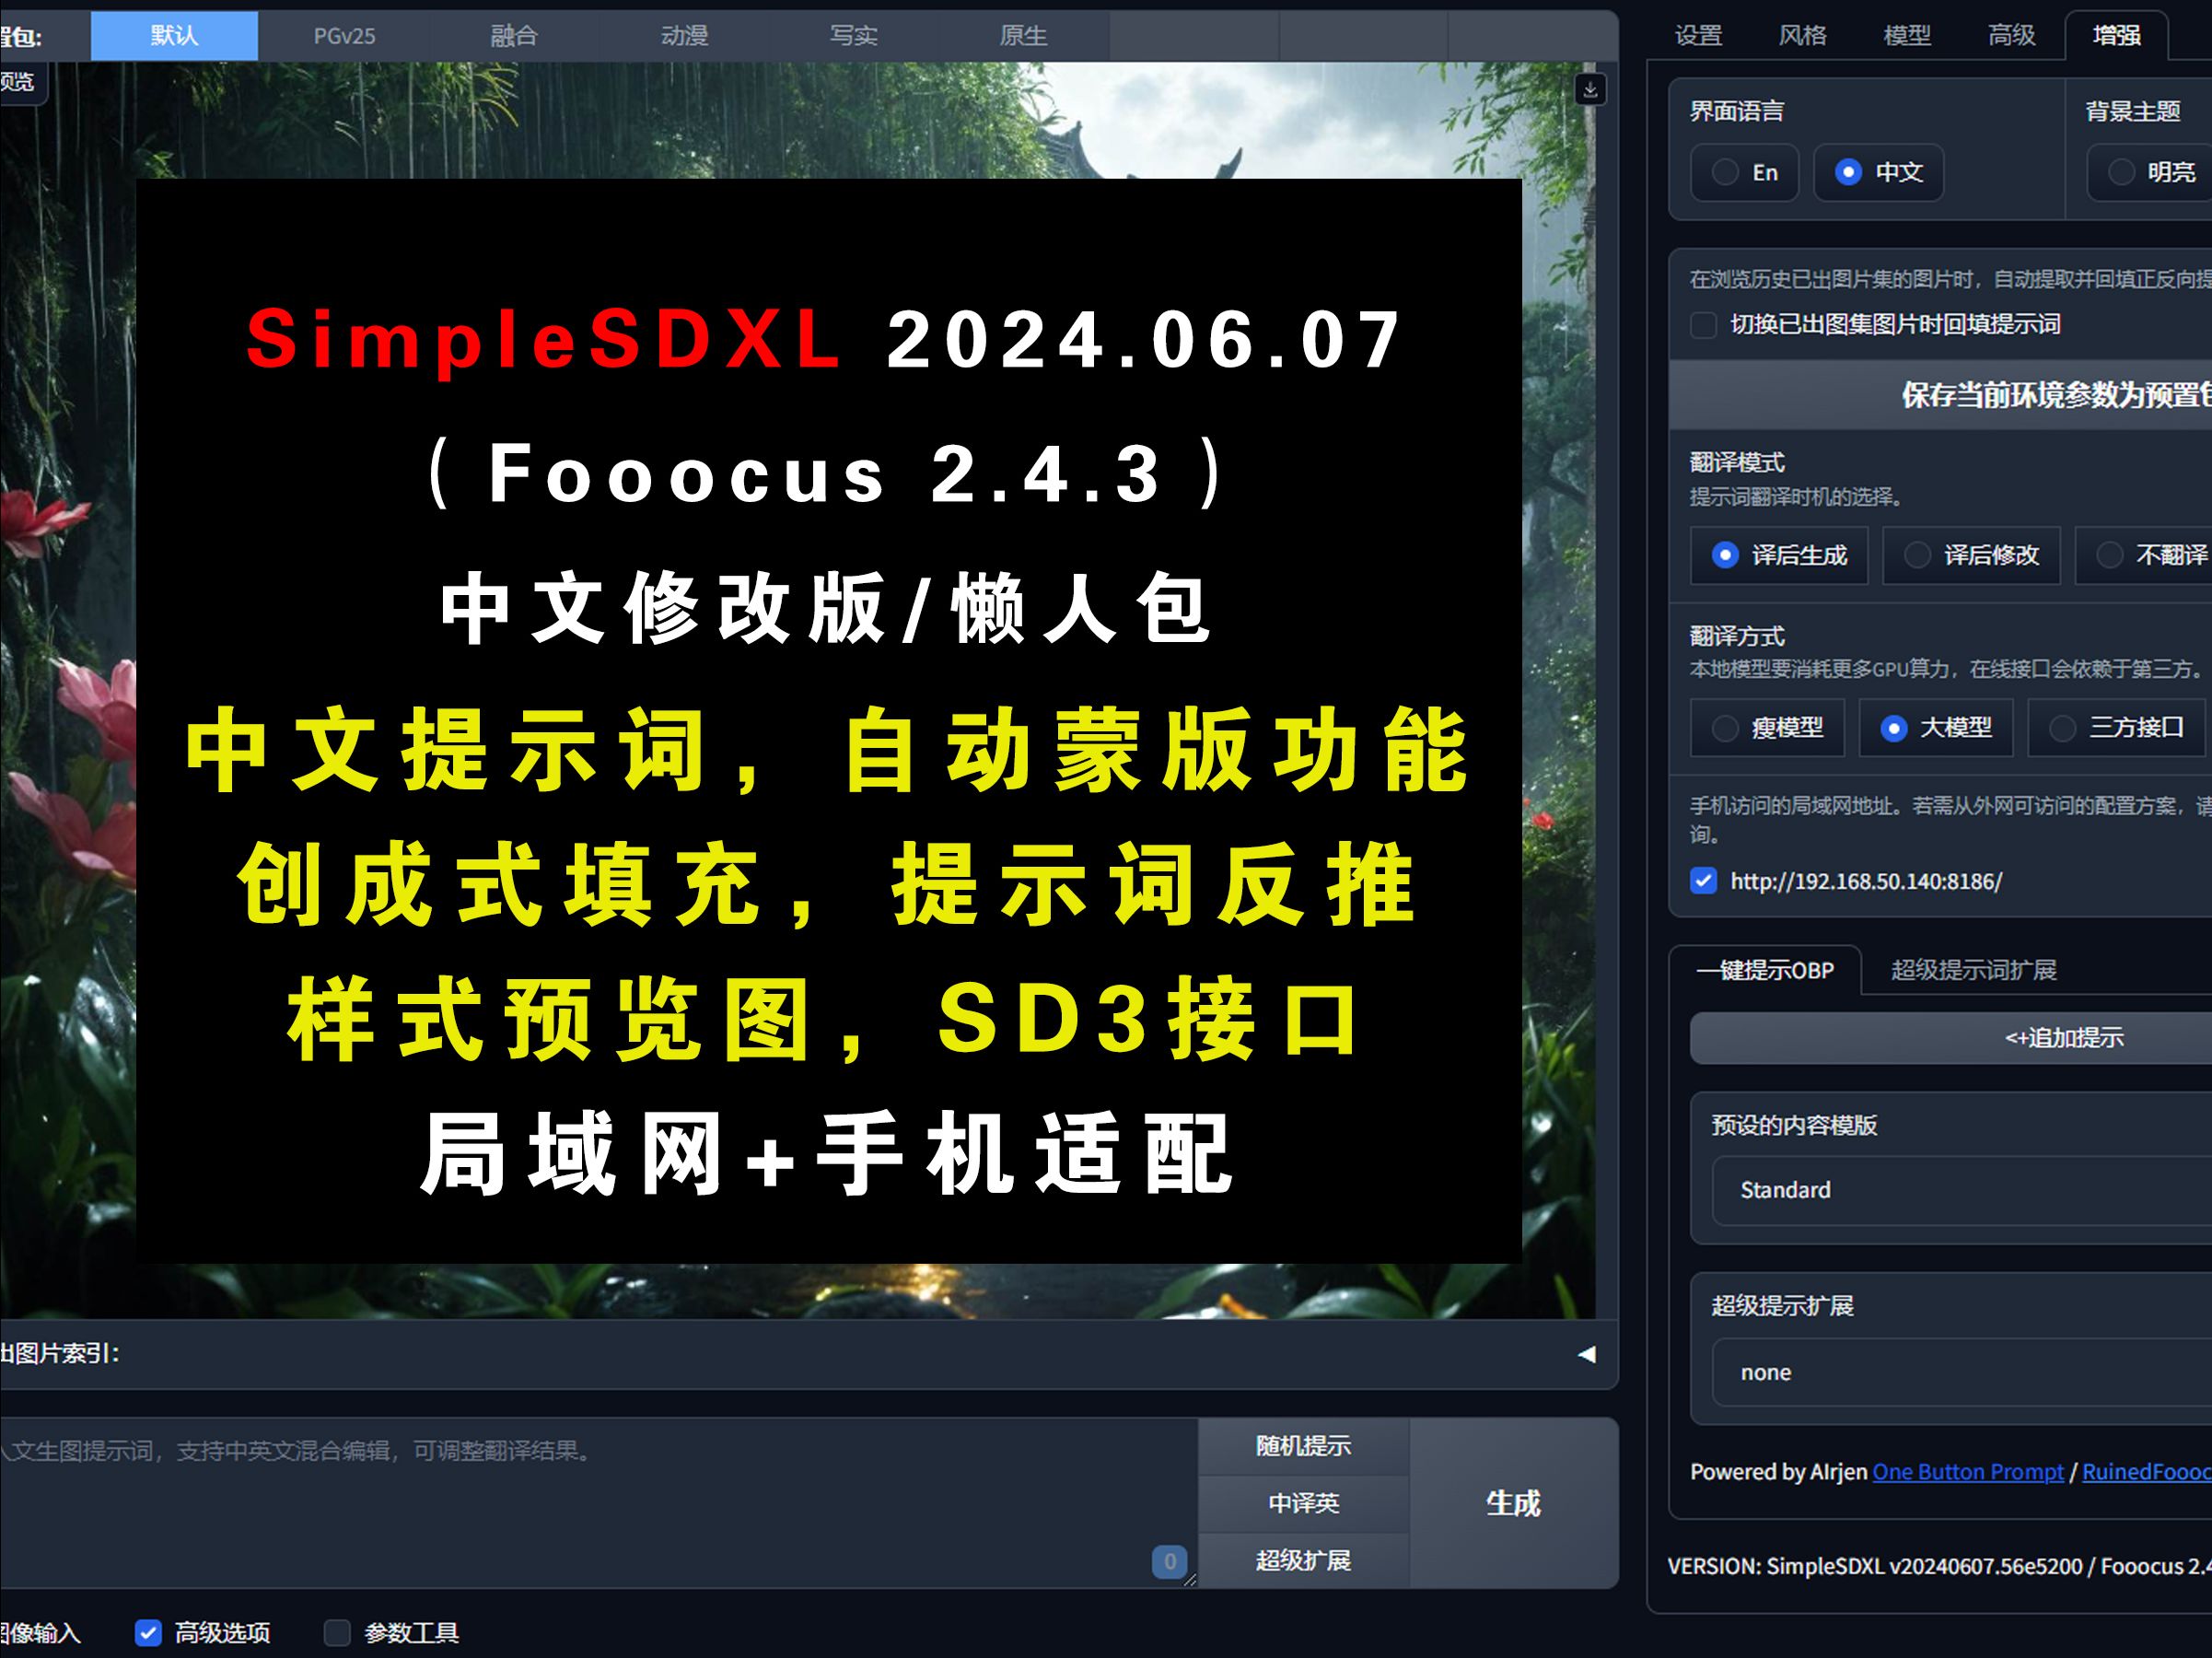The image size is (2212, 1658).
Task: Open the 预设的内容模版 Standard dropdown
Action: pos(1962,1190)
